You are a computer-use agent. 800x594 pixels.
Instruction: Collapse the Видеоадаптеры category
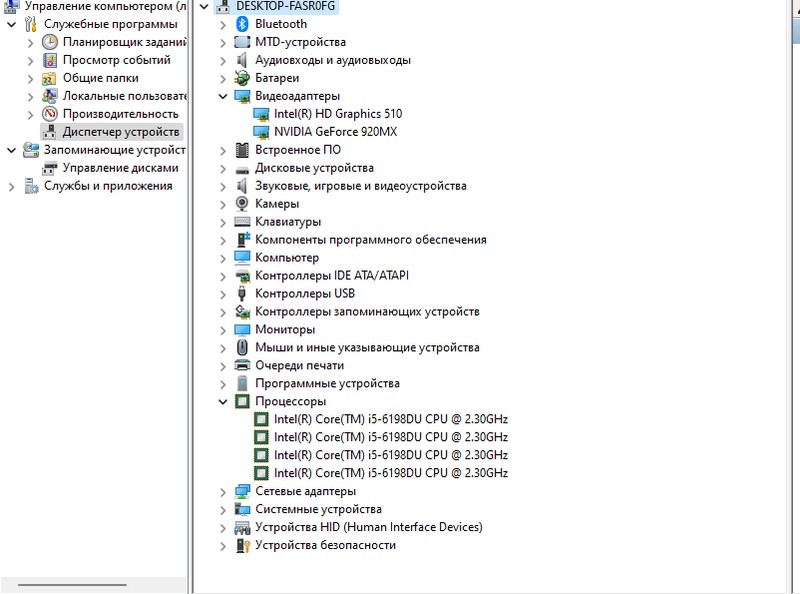pyautogui.click(x=223, y=96)
